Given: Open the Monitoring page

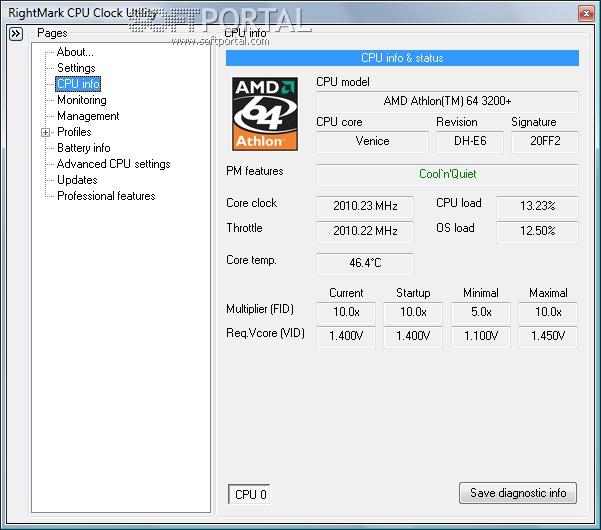Looking at the screenshot, I should pyautogui.click(x=82, y=100).
